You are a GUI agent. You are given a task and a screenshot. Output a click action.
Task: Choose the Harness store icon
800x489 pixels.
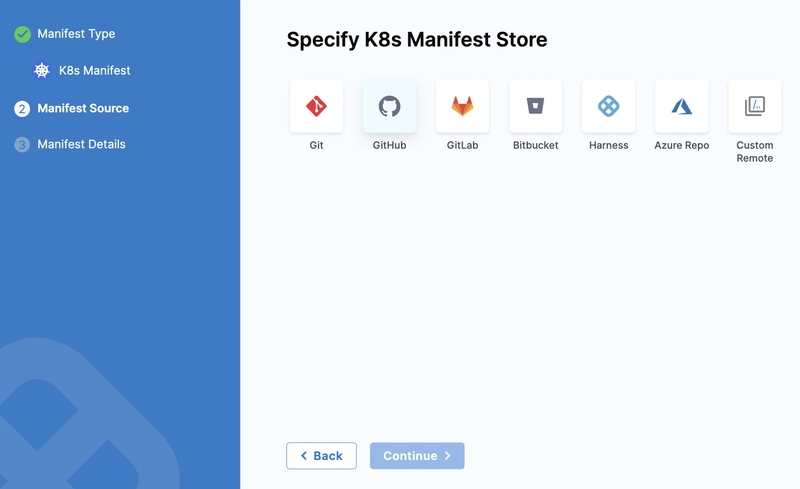click(609, 106)
